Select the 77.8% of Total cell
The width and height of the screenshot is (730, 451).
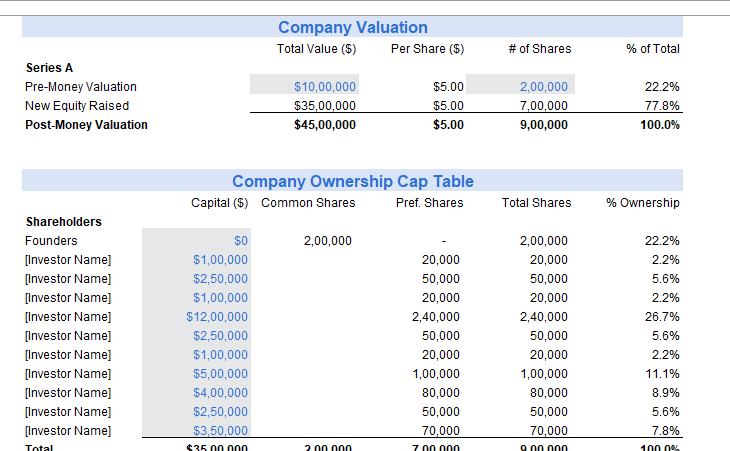(x=663, y=106)
